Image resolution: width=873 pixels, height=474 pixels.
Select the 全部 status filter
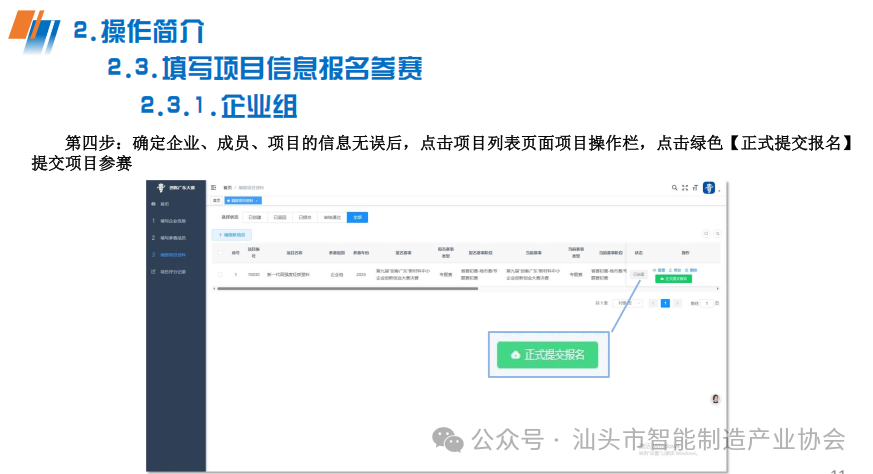(x=357, y=217)
